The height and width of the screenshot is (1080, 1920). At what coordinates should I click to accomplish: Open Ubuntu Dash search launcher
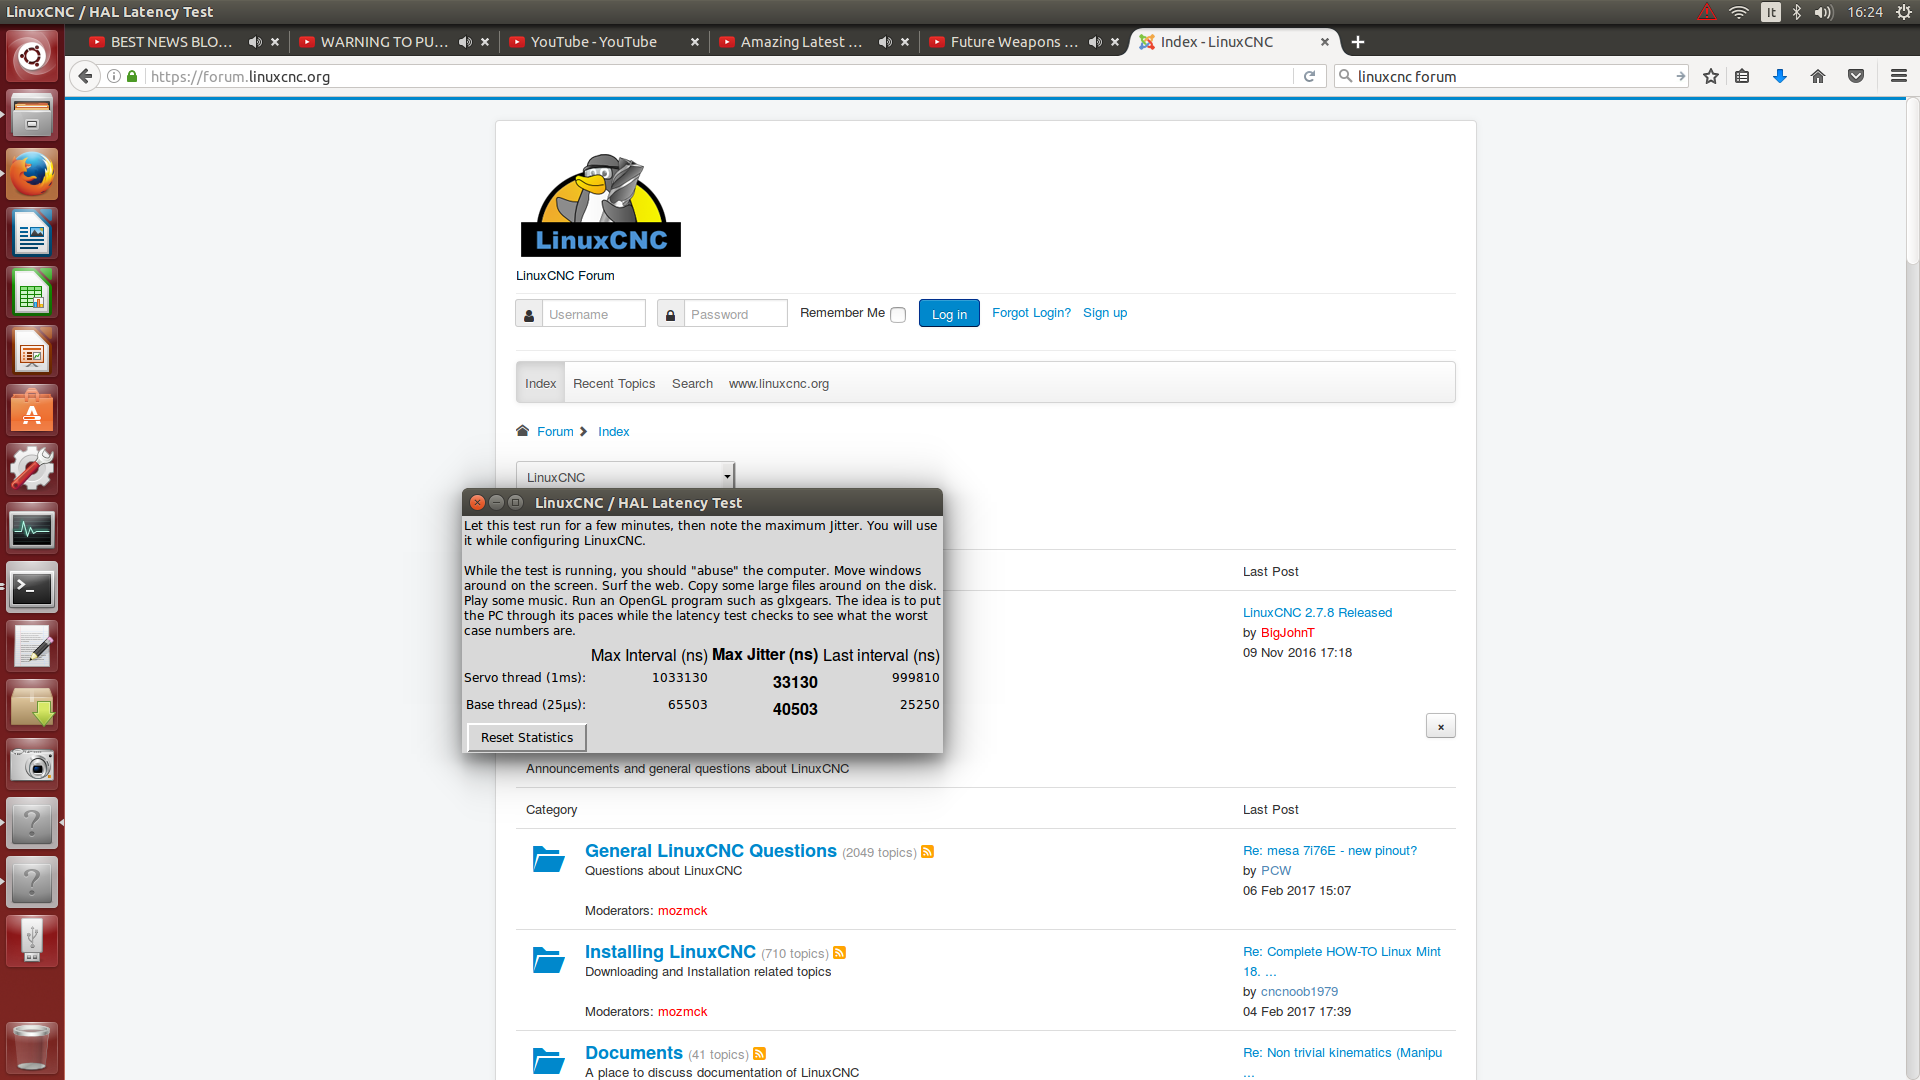point(32,56)
